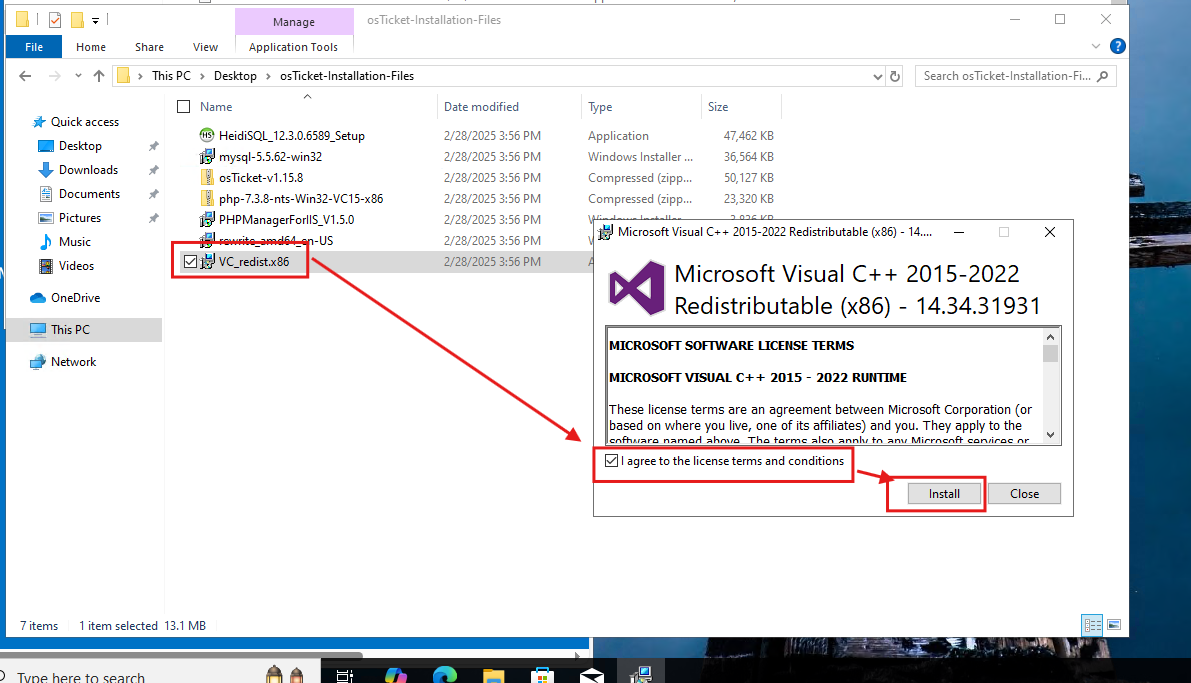Click the Music folder icon
Viewport: 1191px width, 683px height.
(x=46, y=242)
